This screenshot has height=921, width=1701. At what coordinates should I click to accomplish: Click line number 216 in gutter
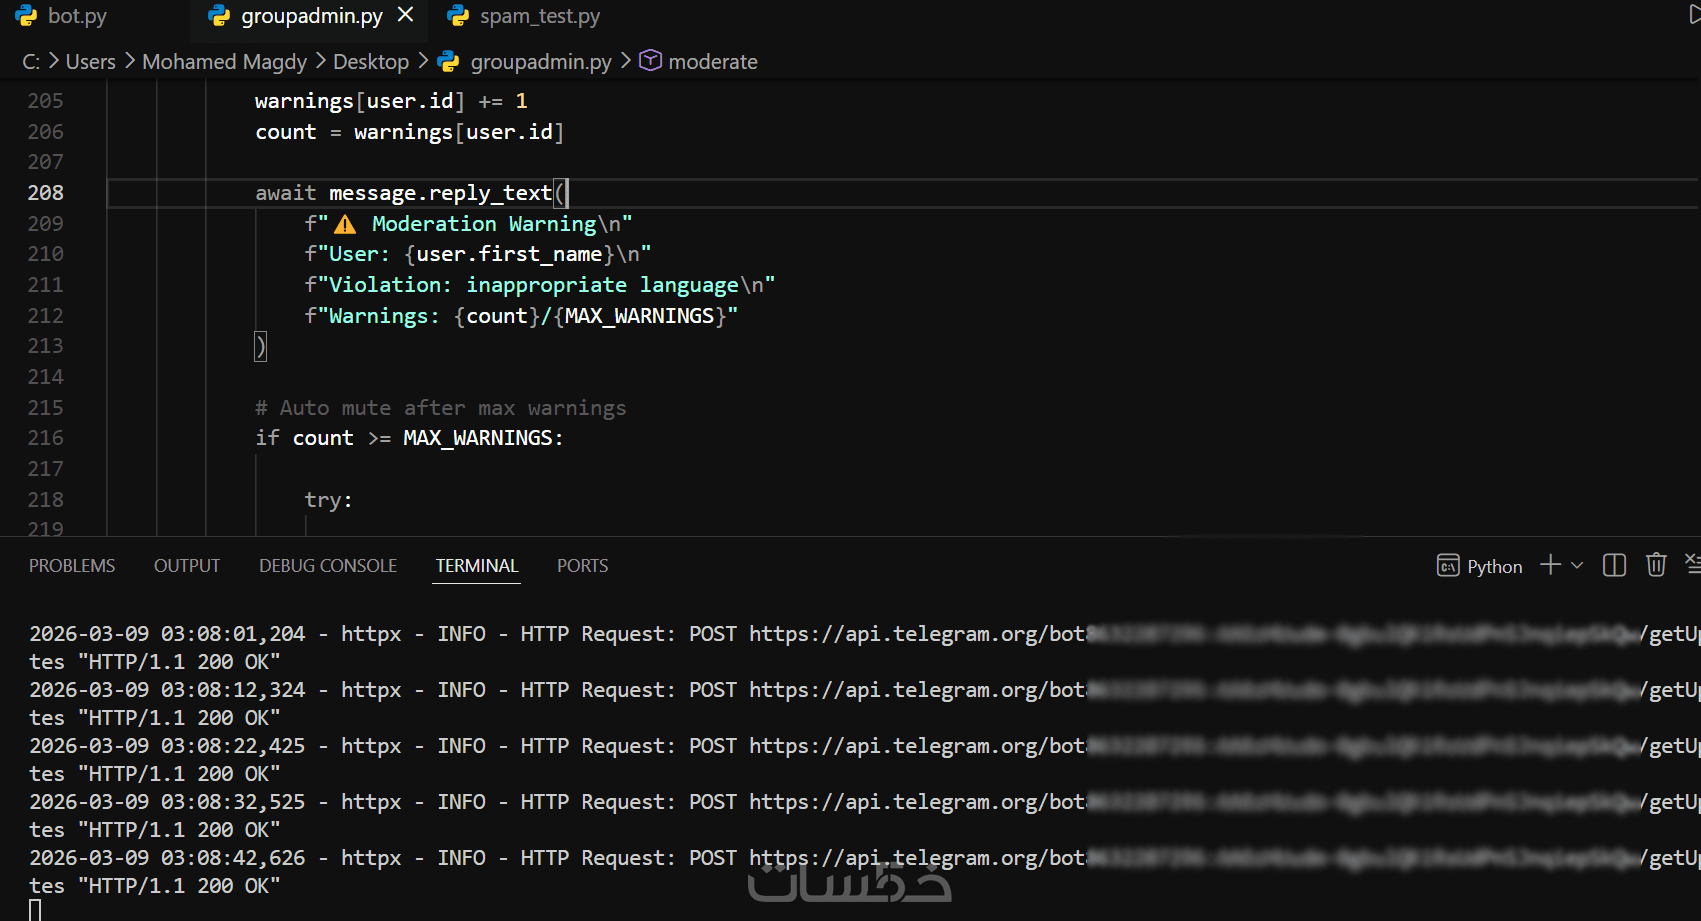click(x=45, y=438)
